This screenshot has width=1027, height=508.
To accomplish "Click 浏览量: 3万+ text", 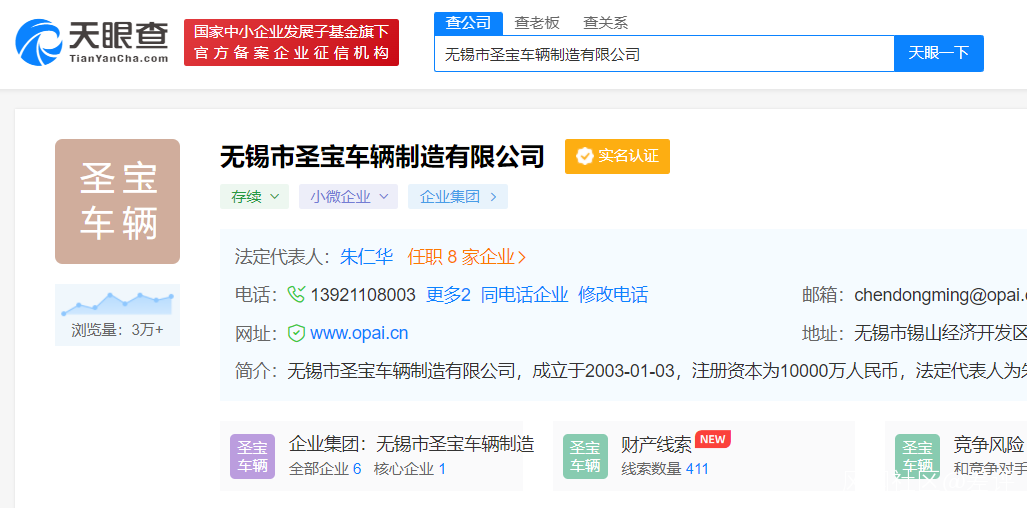I will [117, 330].
